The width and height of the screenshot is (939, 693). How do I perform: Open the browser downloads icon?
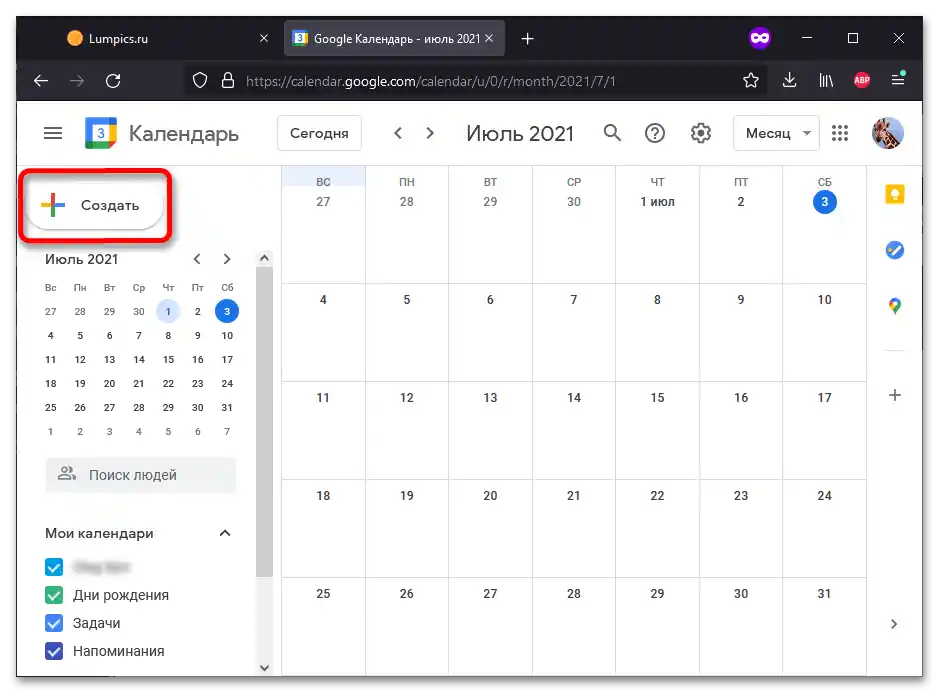point(789,80)
